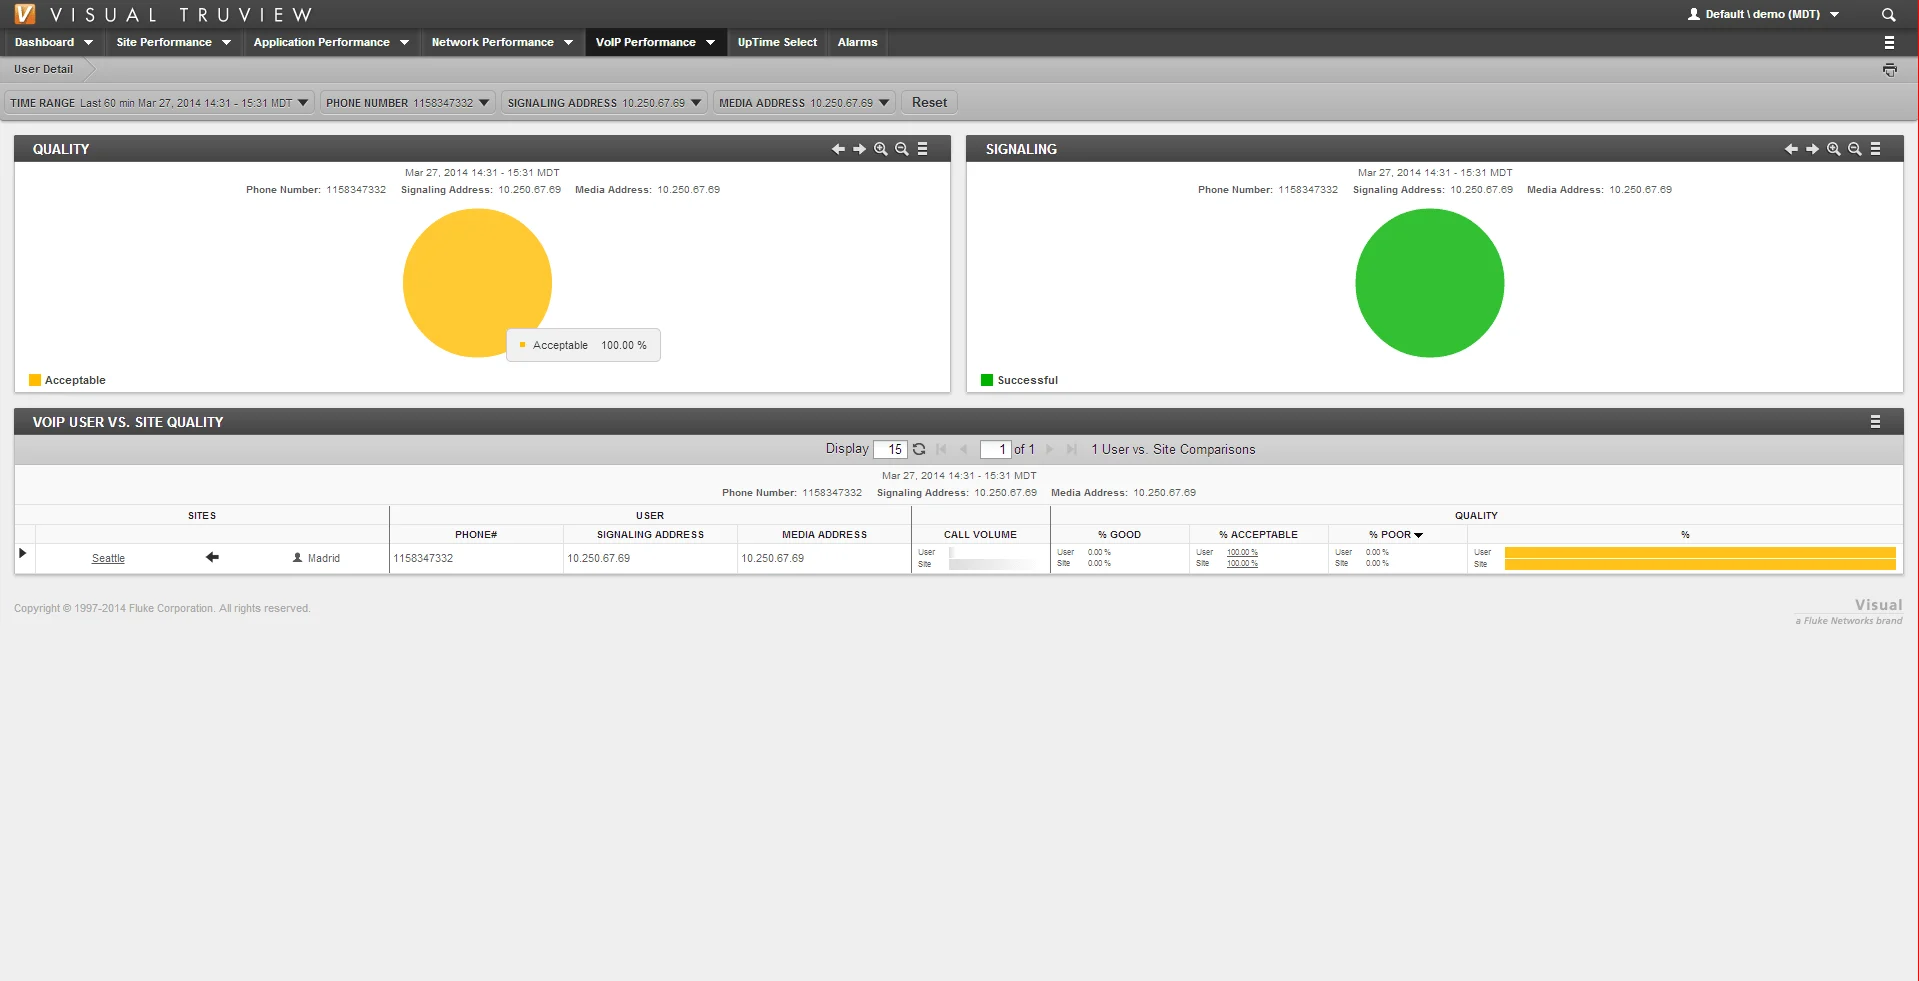Open the Application Performance dropdown menu
Image resolution: width=1919 pixels, height=981 pixels.
coord(331,42)
